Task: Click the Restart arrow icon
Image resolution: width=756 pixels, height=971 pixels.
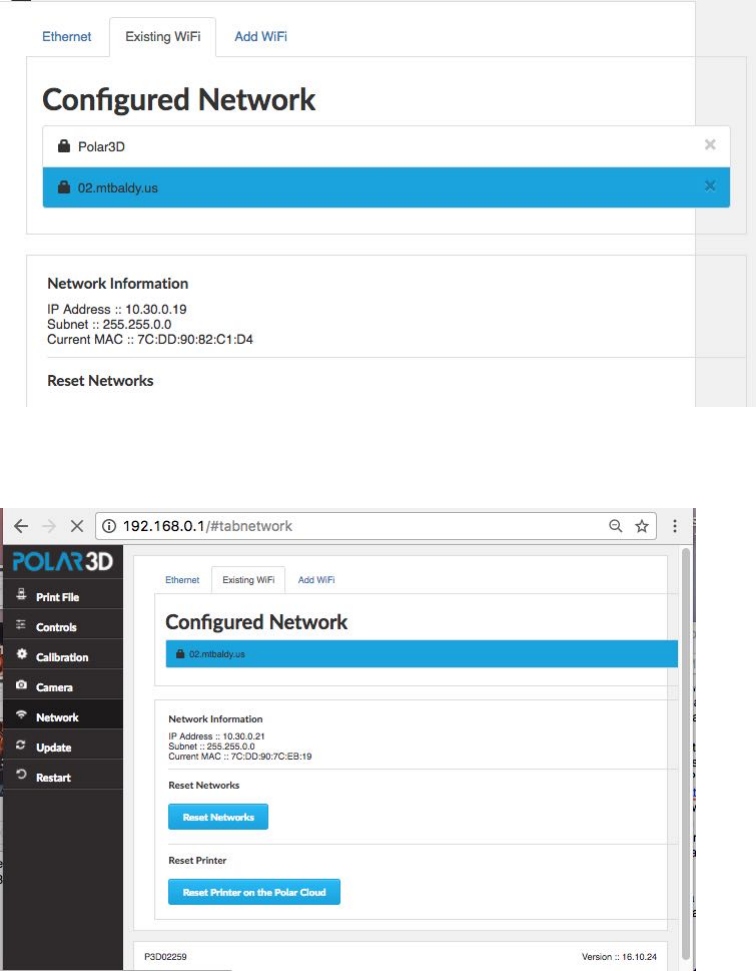Action: click(x=21, y=775)
